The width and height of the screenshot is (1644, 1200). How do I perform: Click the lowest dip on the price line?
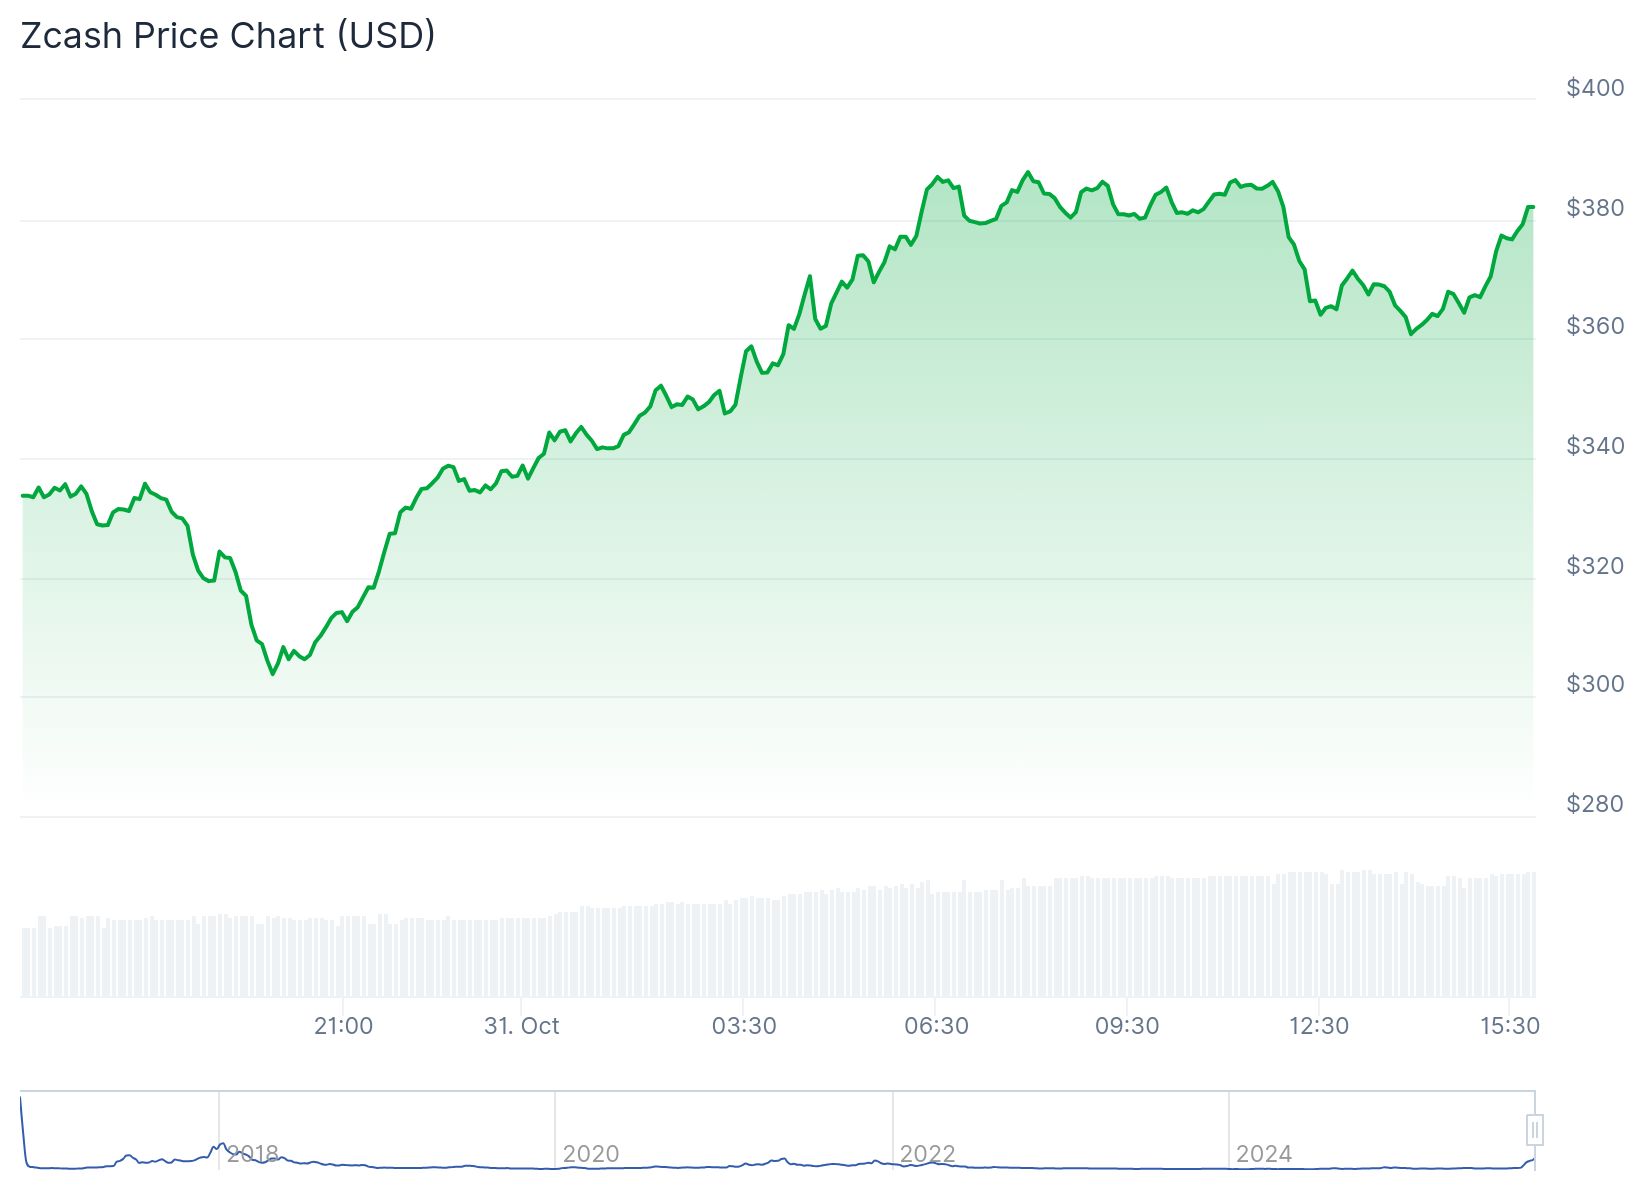pyautogui.click(x=273, y=674)
